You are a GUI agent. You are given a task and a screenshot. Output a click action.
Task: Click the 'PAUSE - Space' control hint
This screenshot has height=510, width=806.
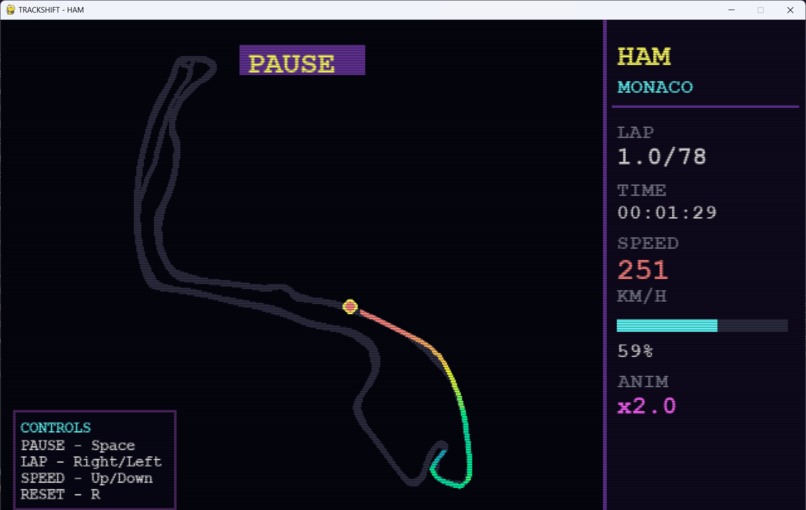(x=78, y=445)
